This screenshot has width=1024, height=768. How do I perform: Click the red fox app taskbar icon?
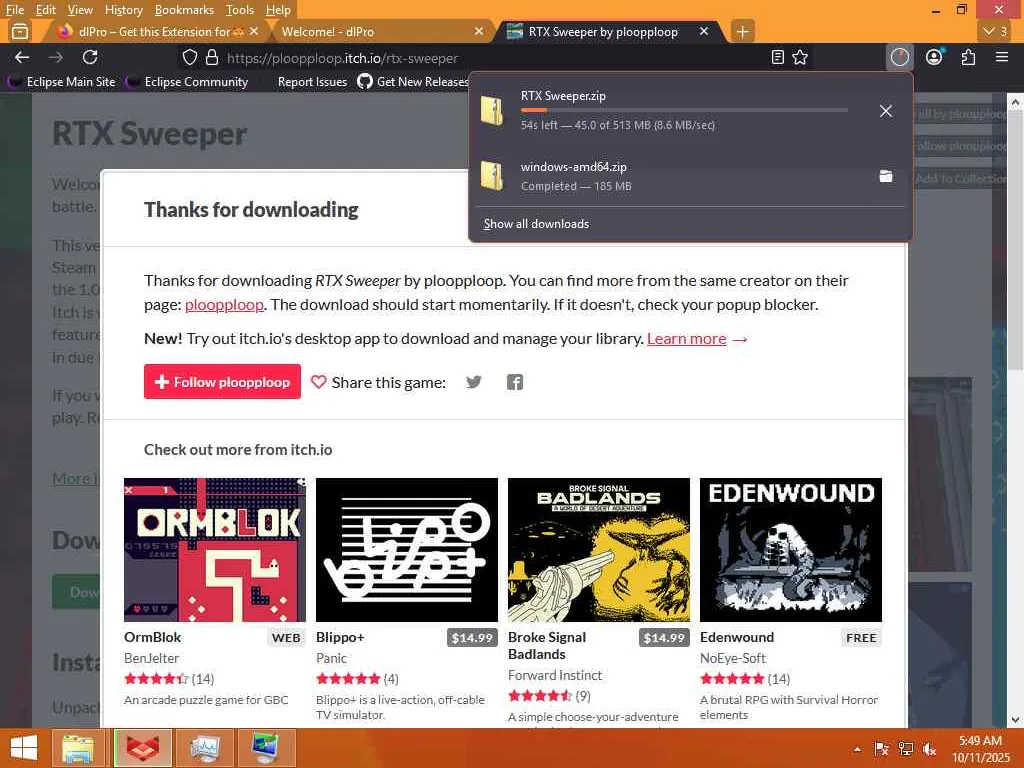click(143, 748)
